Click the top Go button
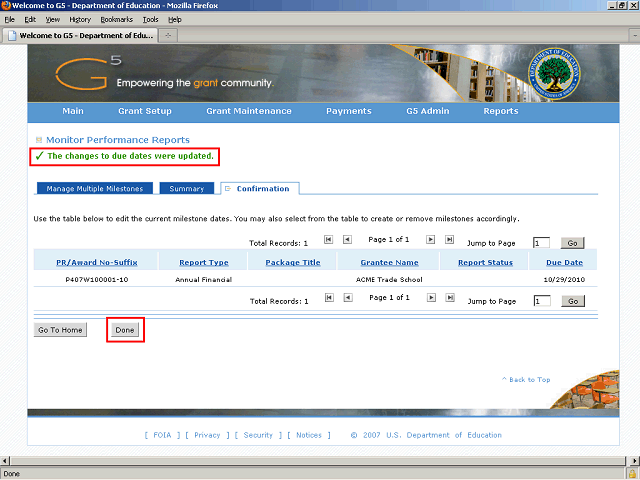 click(x=572, y=243)
